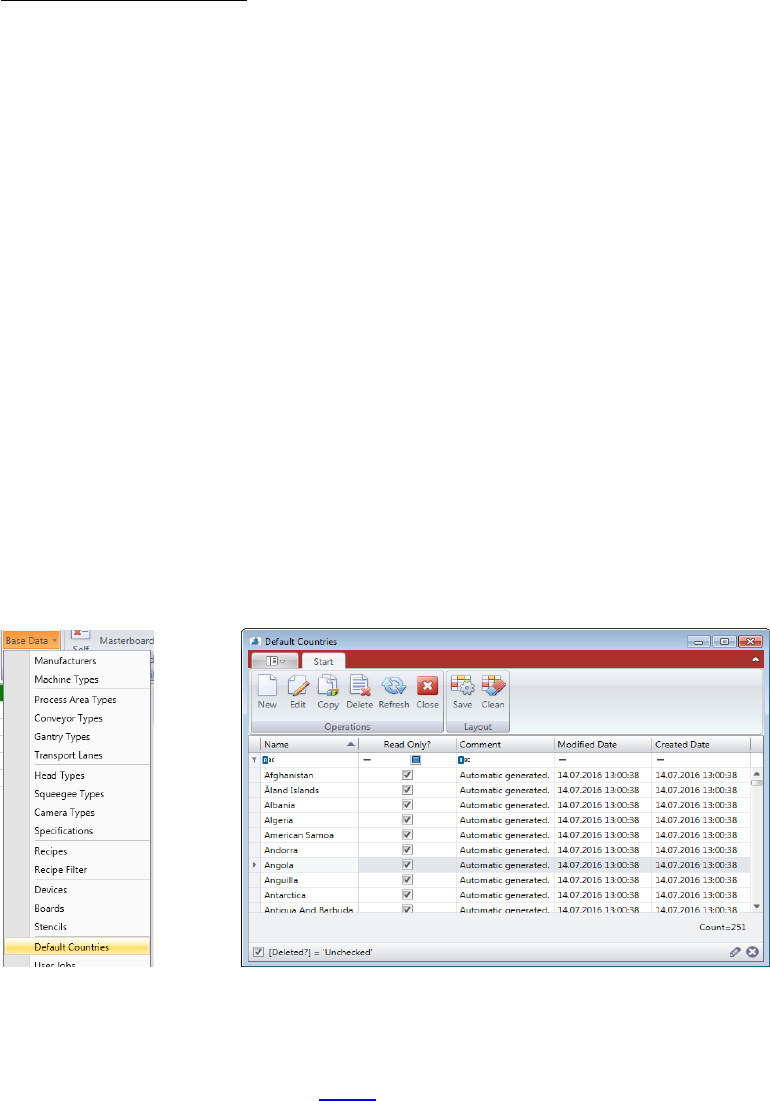Click the Save layout icon
Viewport: 770px width, 1101px height.
click(x=463, y=686)
